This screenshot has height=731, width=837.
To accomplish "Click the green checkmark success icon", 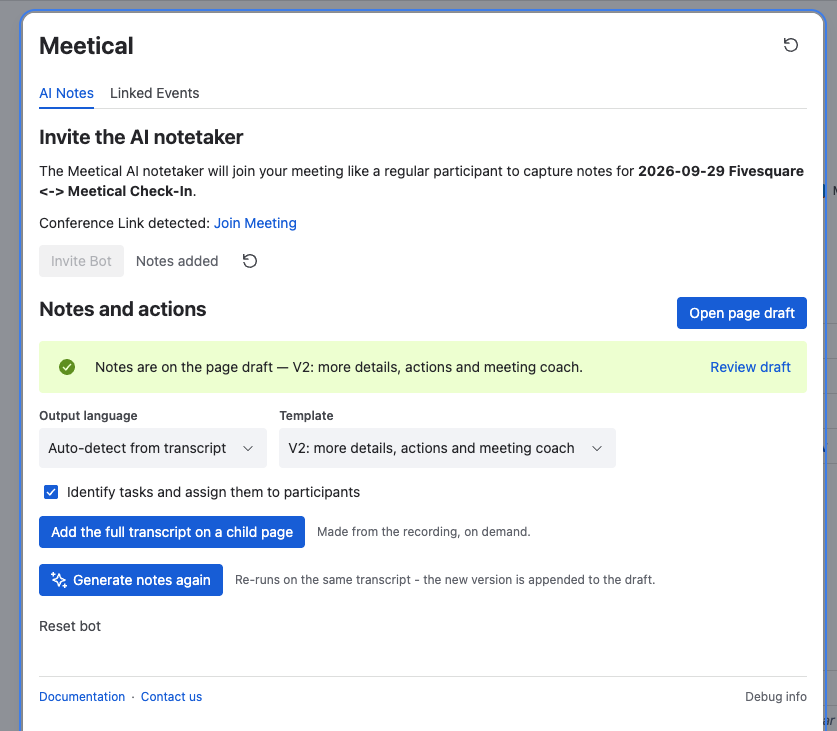I will pos(67,367).
